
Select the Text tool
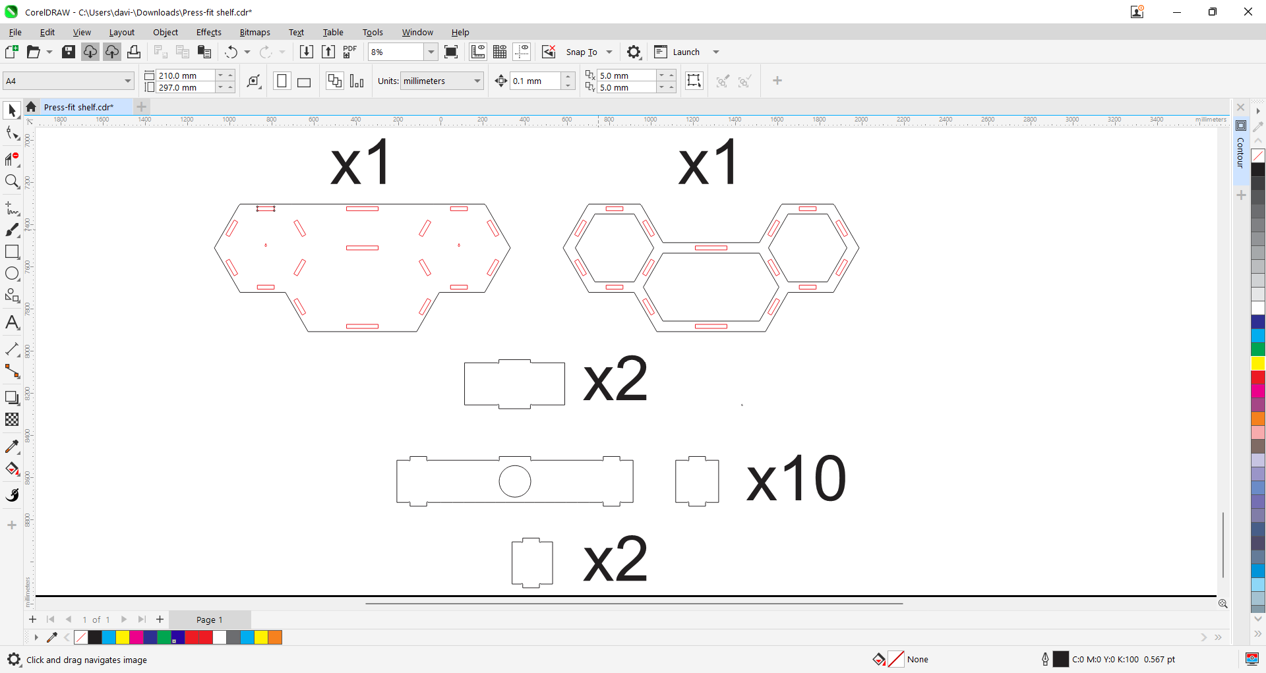[x=12, y=323]
